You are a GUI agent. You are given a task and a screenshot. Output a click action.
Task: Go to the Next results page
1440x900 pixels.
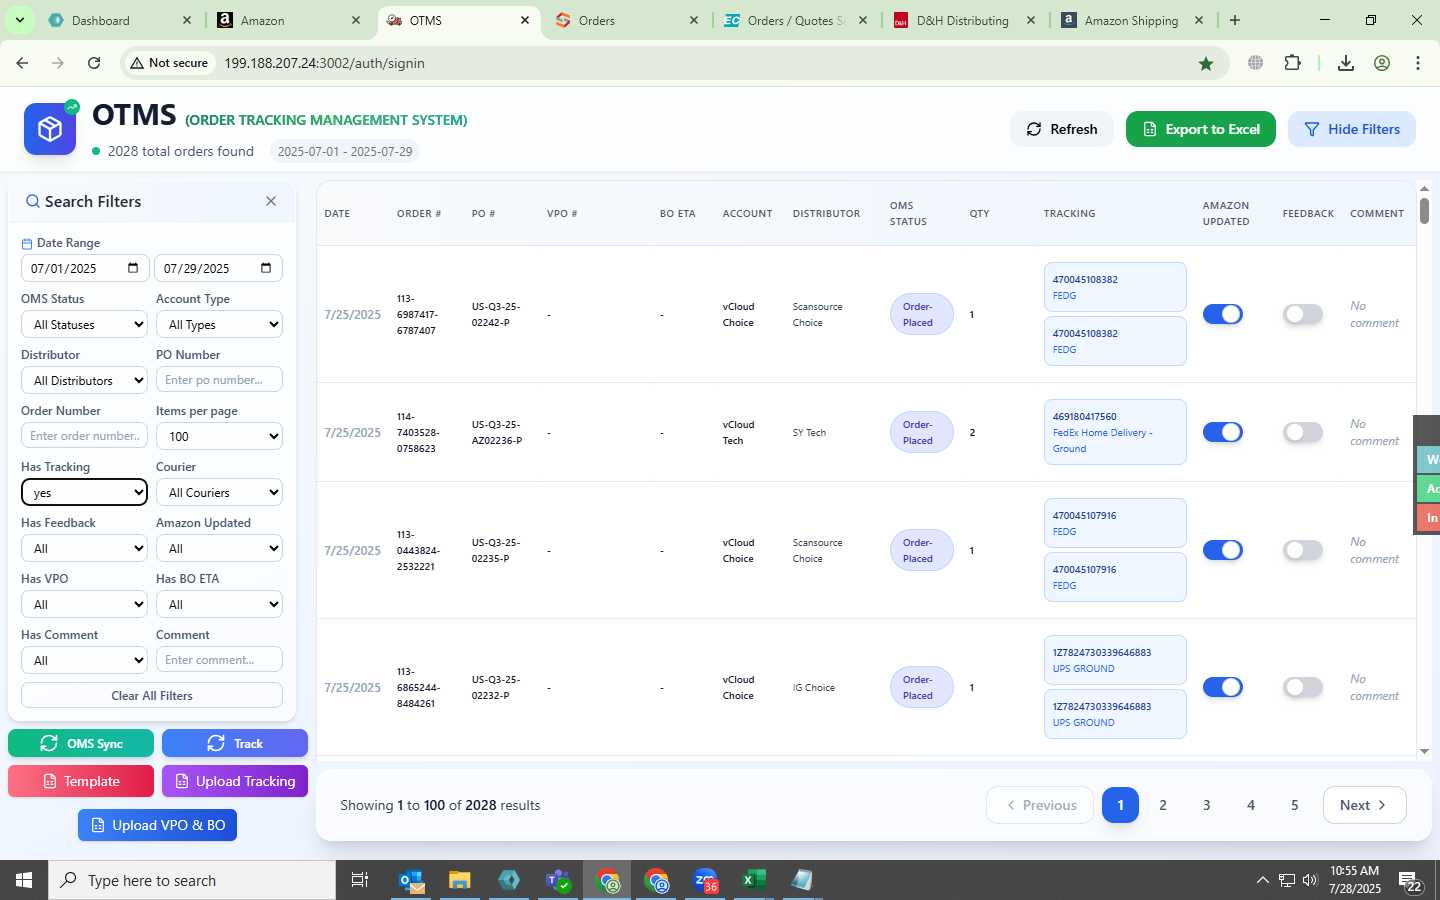pyautogui.click(x=1365, y=805)
